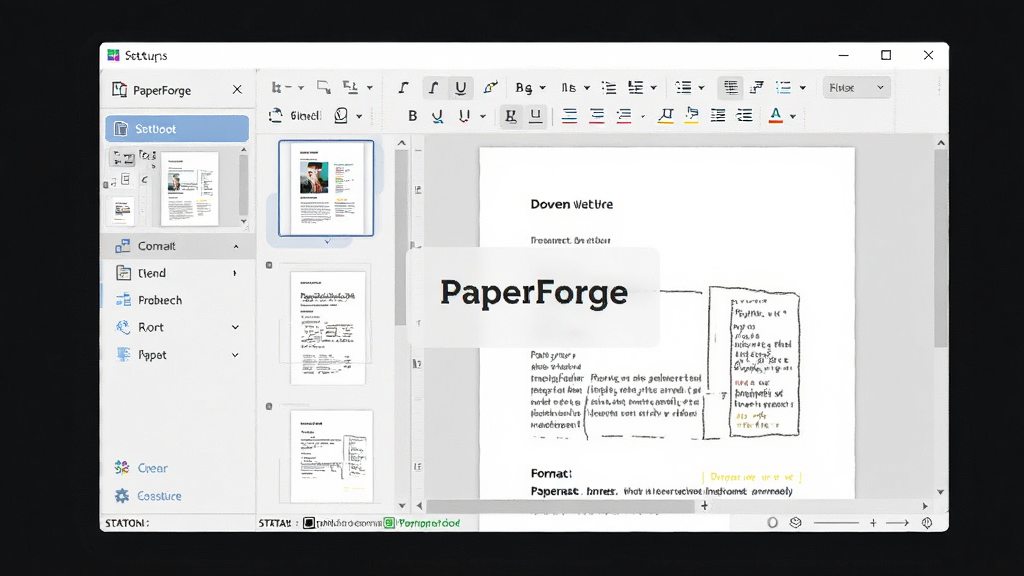Click the Papet icon in the sidebar
The image size is (1024, 576).
(123, 355)
